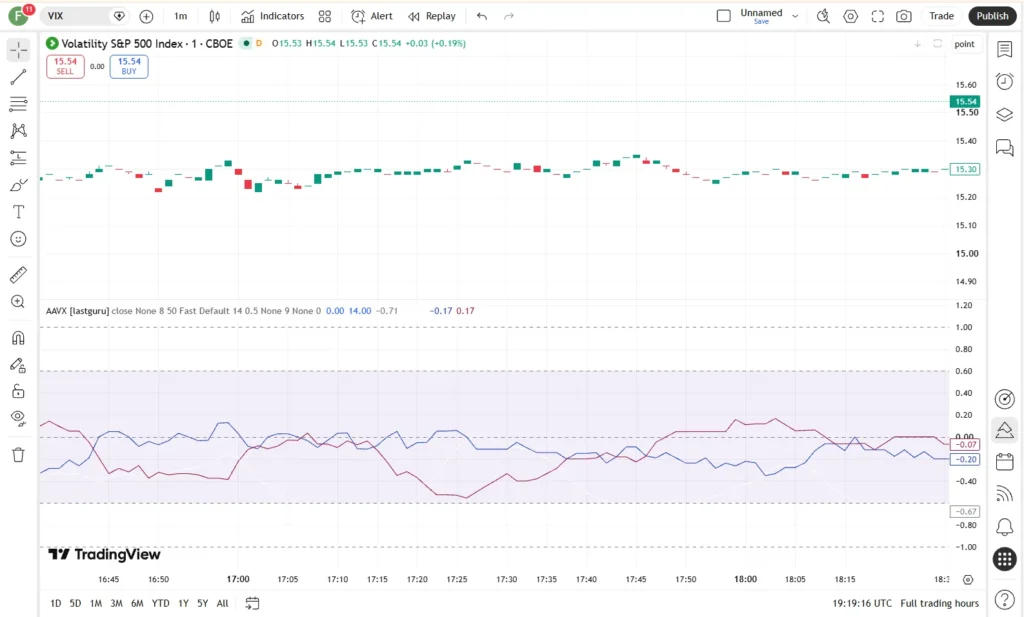1024x617 pixels.
Task: Open the notifications bell panel
Action: pos(1004,526)
